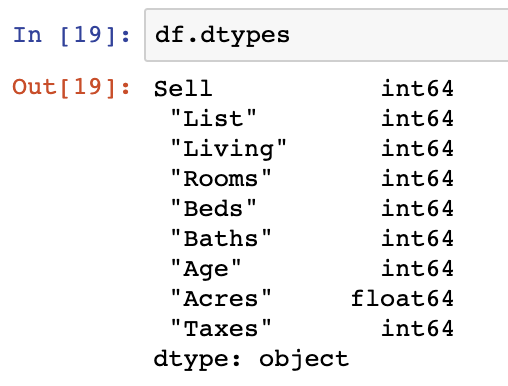Screen dimensions: 508x386
Task: Click the int64 type next to "Living"
Action: pyautogui.click(x=417, y=148)
